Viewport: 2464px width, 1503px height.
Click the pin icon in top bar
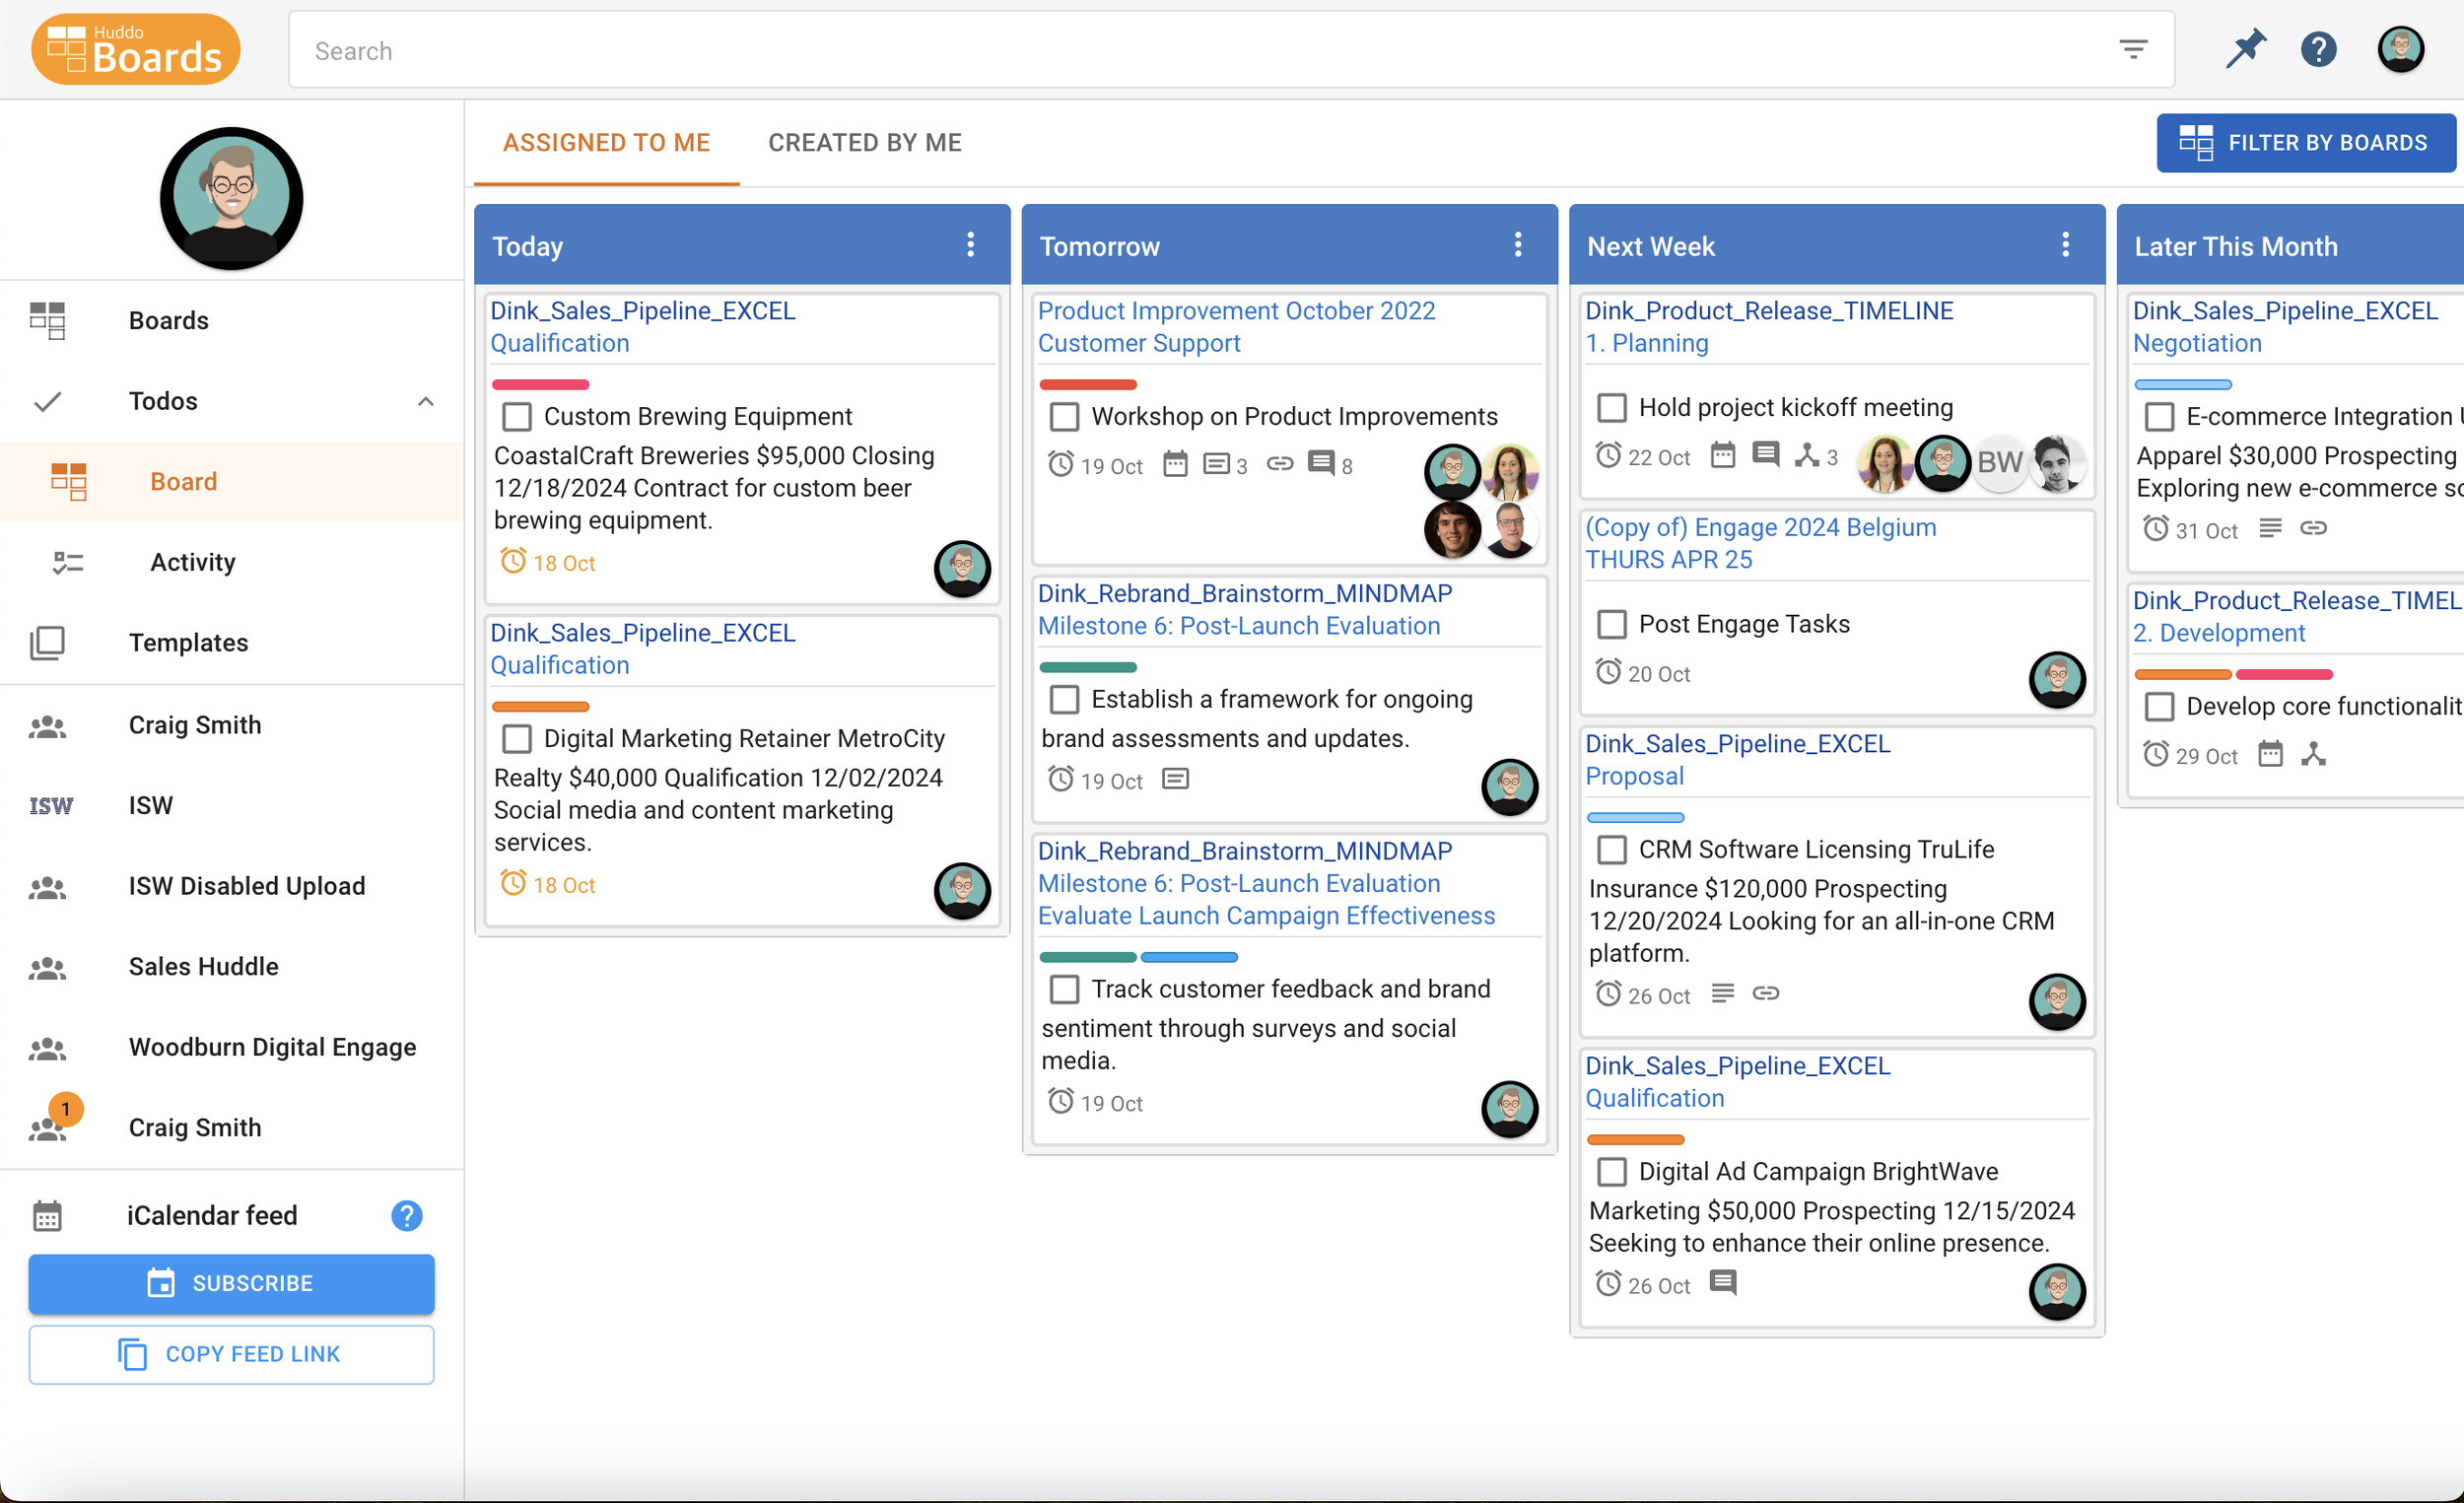(x=2245, y=49)
